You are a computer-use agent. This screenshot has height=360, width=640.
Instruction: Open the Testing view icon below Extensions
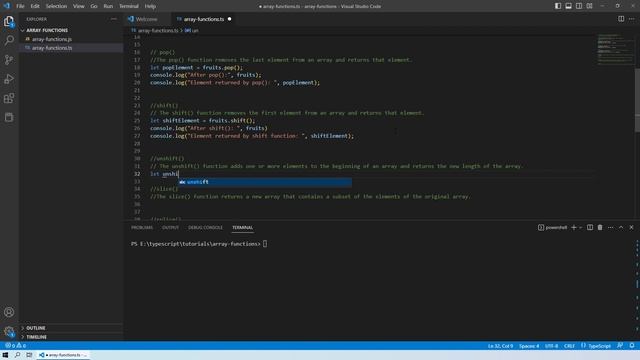pyautogui.click(x=9, y=118)
